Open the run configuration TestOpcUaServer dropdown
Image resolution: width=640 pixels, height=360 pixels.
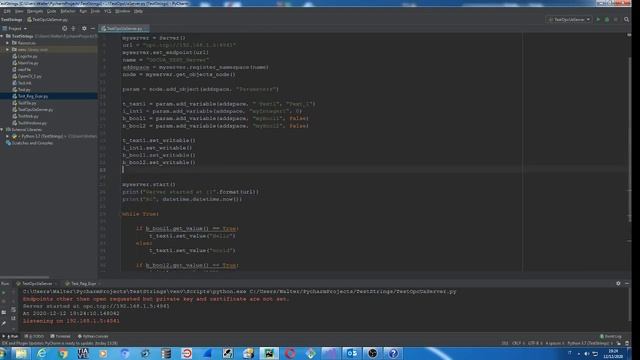pyautogui.click(x=569, y=19)
